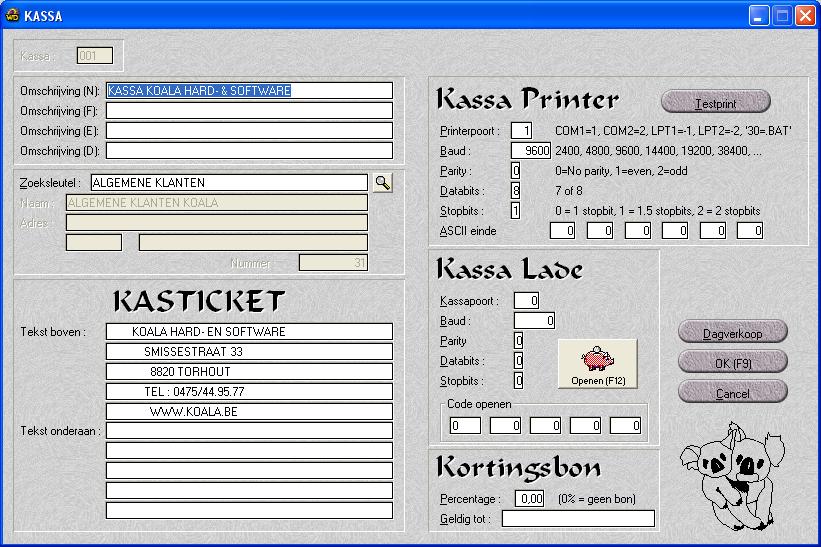Select the Kassa Lade Stopbits field
The image size is (821, 547).
[x=518, y=381]
